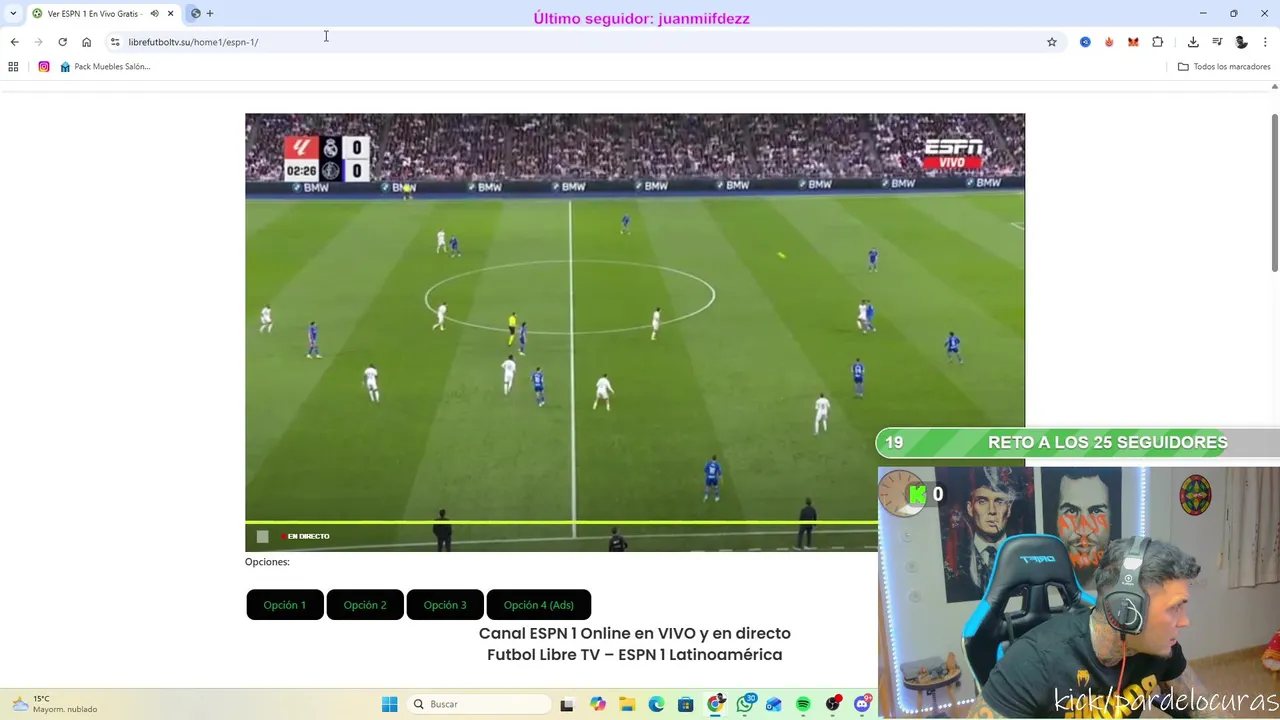This screenshot has width=1280, height=720.
Task: Mute the ESPN 1 tab audio
Action: coord(154,14)
